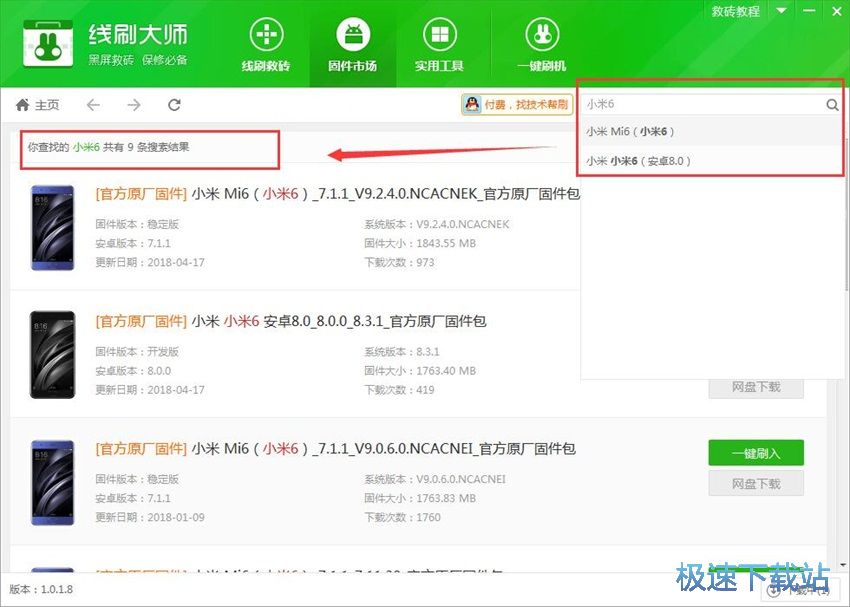This screenshot has width=850, height=607.
Task: Click 安卓版本：8.0.0 text
Action: (x=133, y=371)
